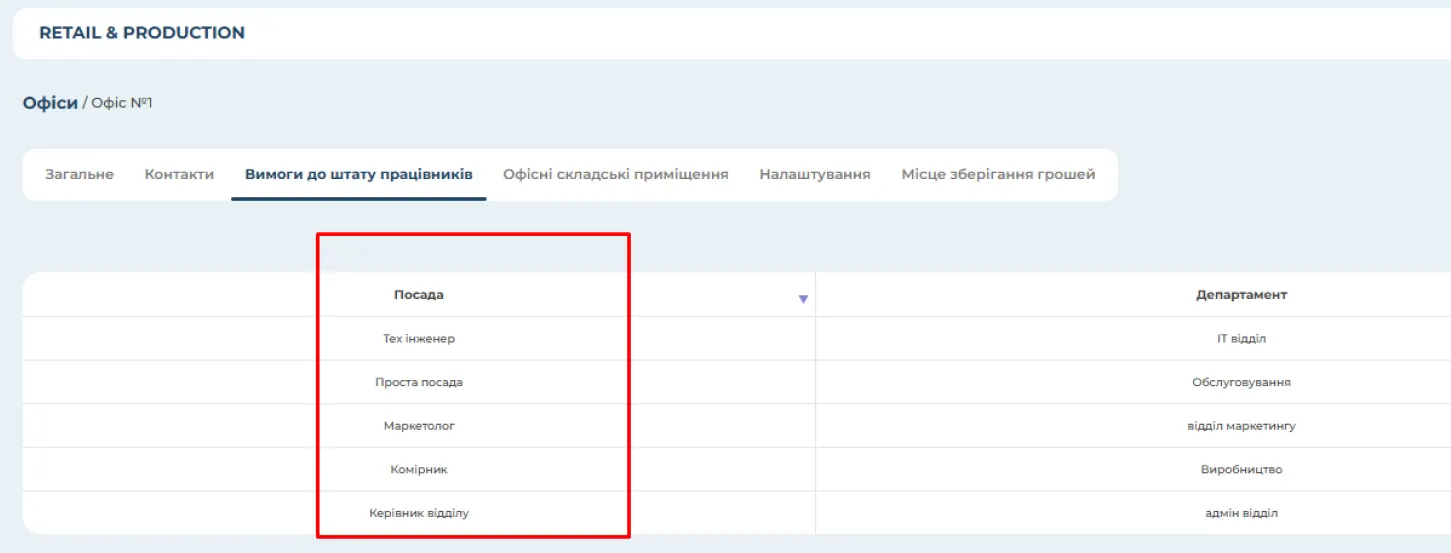
Task: Open Місце зберігання грошей tab
Action: (998, 174)
